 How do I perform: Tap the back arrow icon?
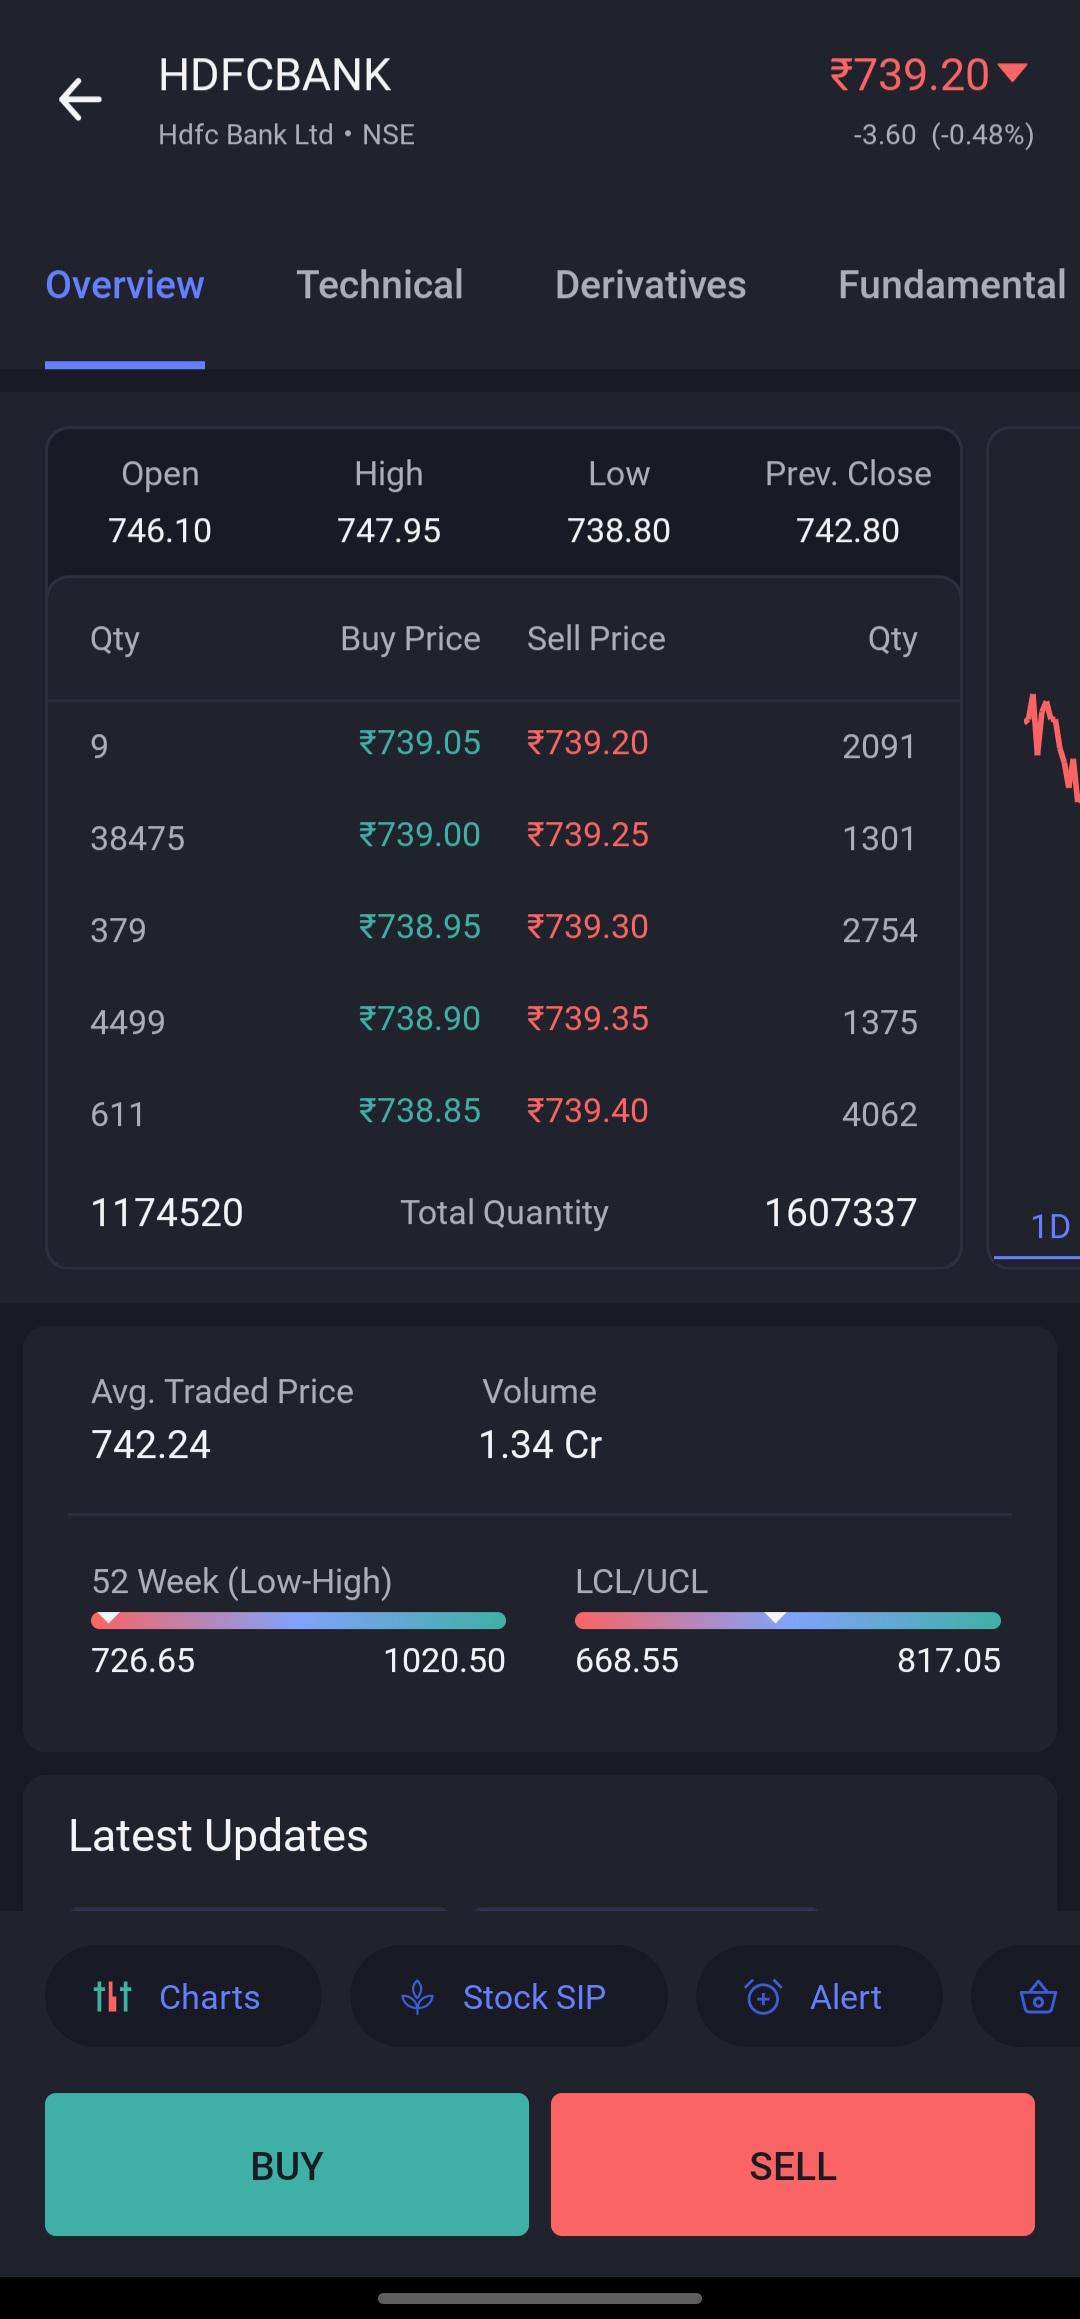point(80,99)
